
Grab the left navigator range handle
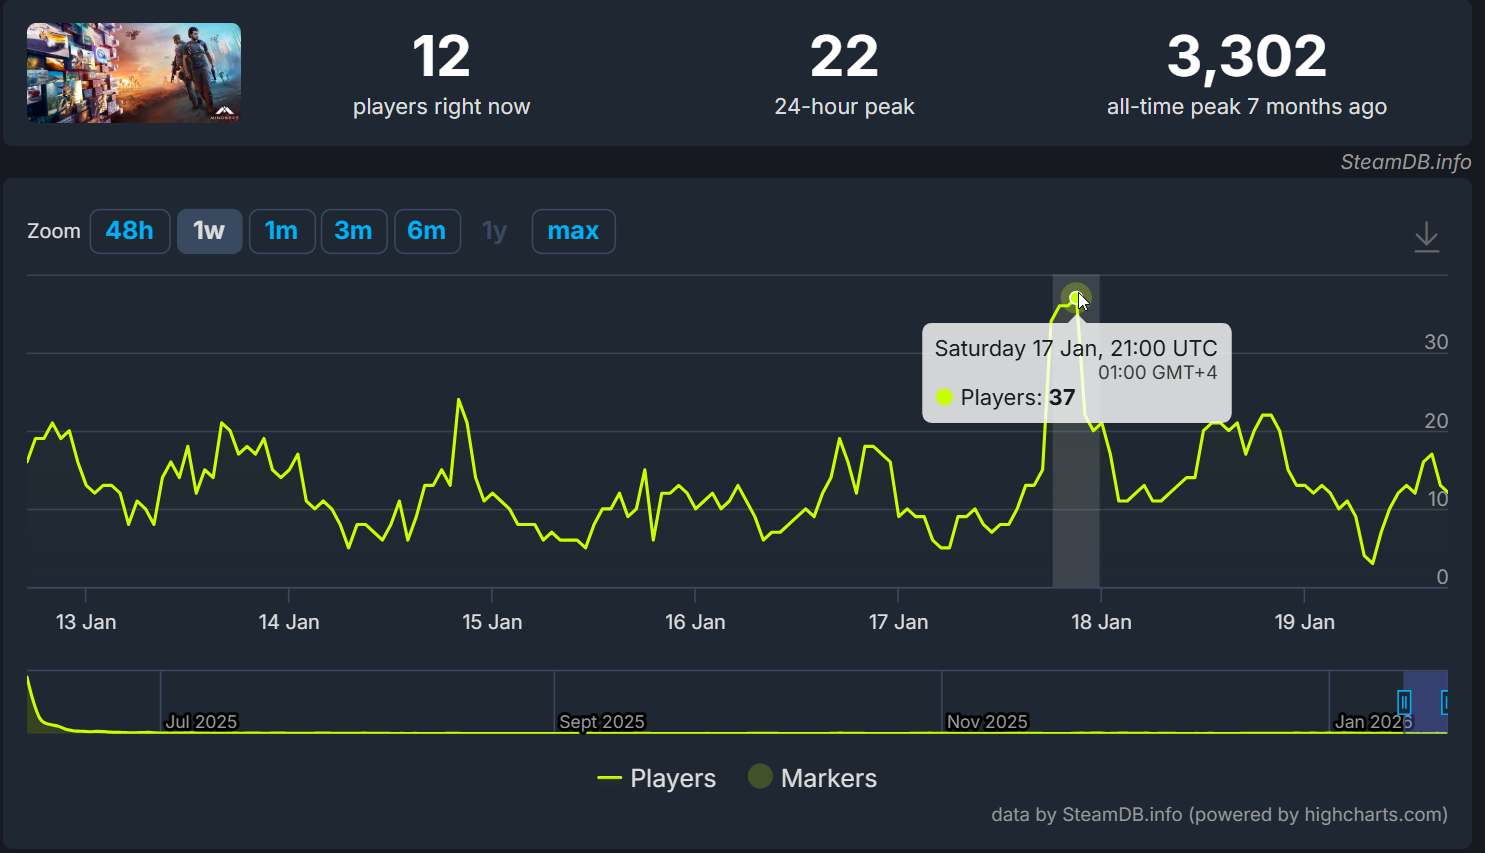pyautogui.click(x=1404, y=702)
